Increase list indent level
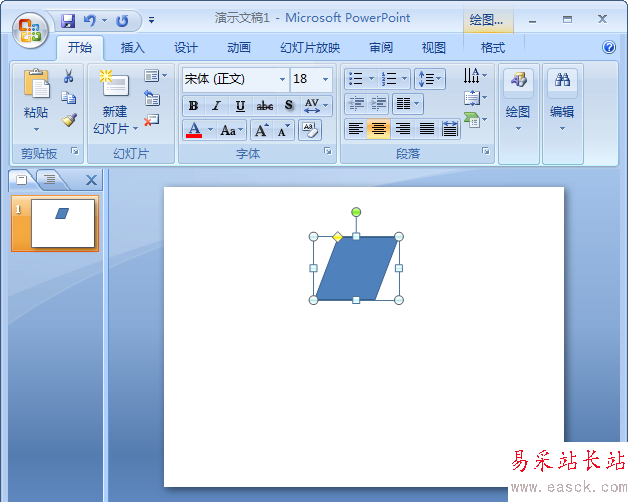The image size is (628, 502). click(x=378, y=104)
